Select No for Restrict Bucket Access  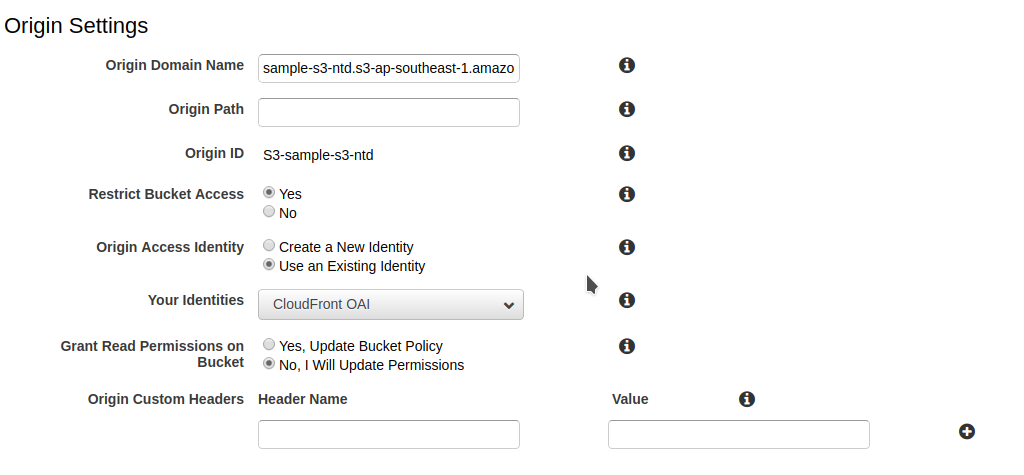(x=269, y=212)
